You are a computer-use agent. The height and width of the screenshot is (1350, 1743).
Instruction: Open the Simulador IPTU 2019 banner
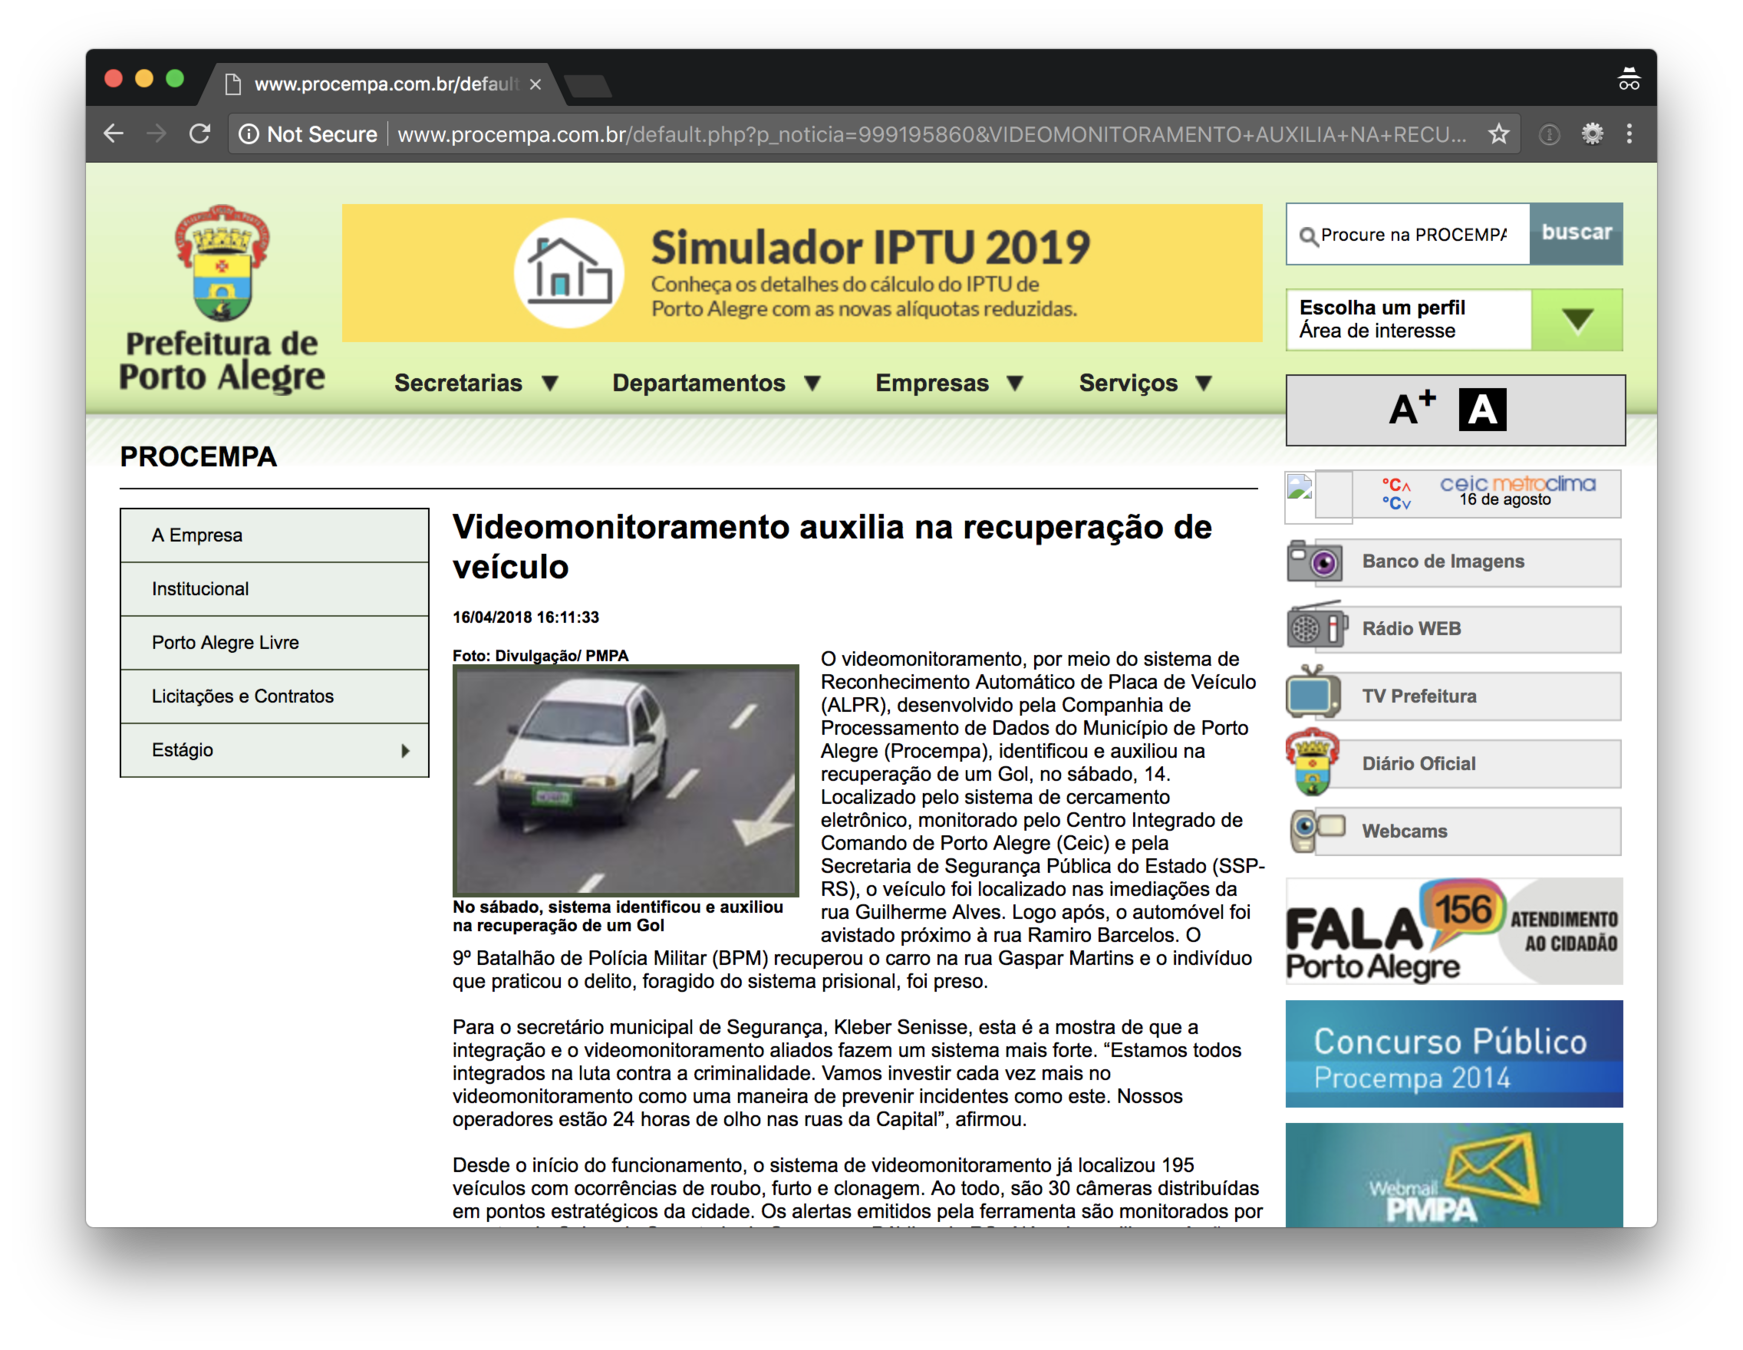802,273
